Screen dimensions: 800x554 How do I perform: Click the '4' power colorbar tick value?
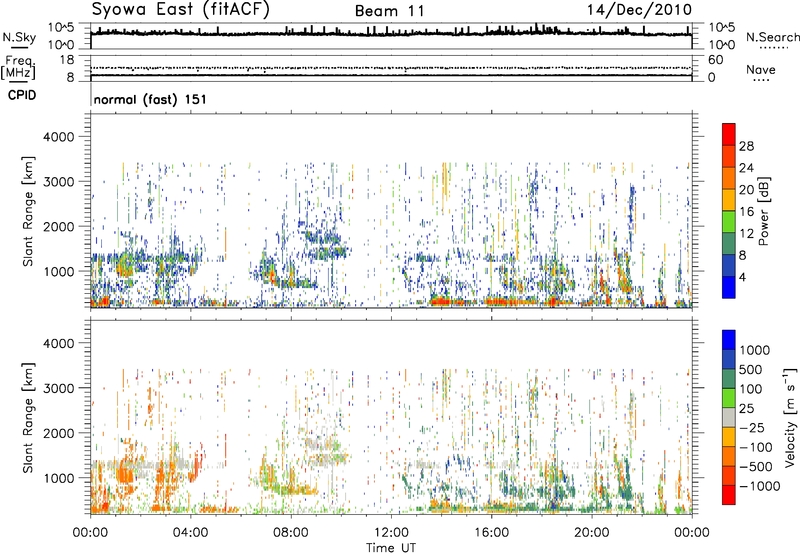click(x=742, y=277)
